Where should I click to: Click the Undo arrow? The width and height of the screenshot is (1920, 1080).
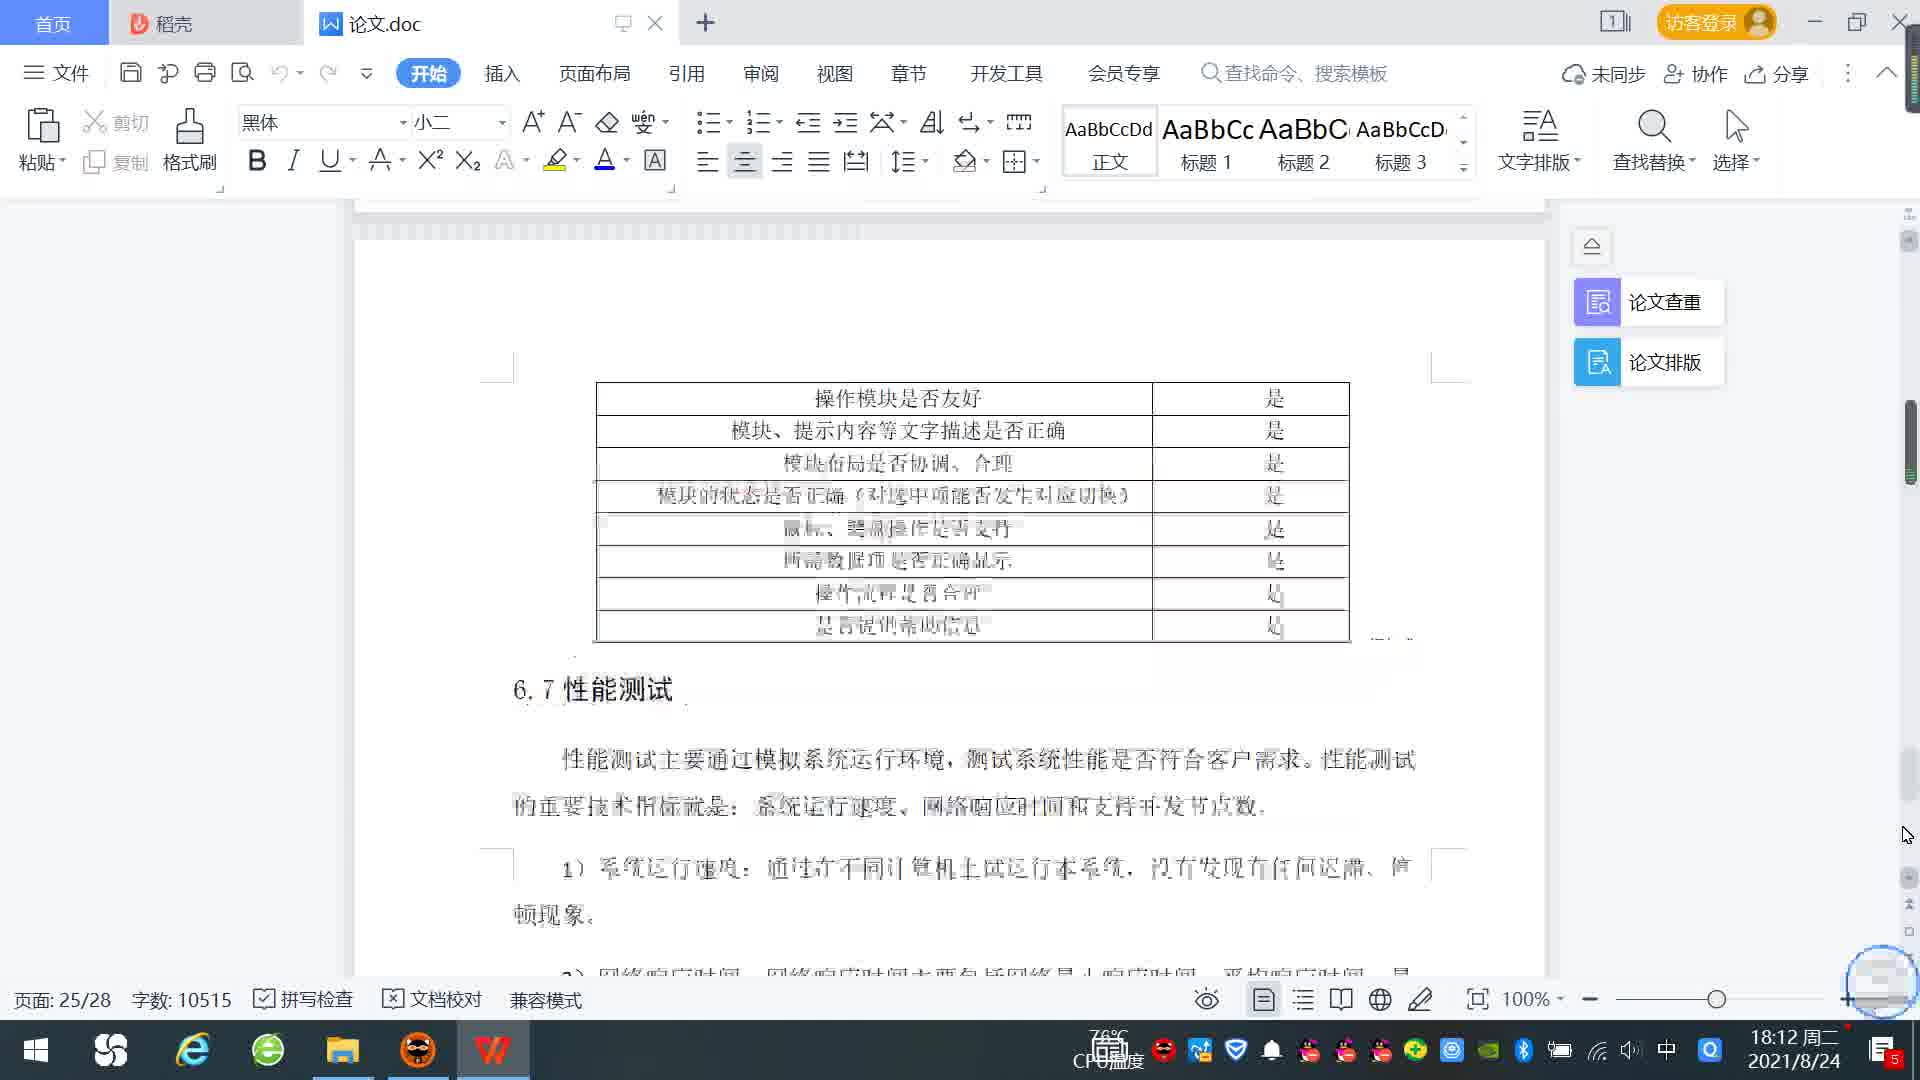point(280,73)
